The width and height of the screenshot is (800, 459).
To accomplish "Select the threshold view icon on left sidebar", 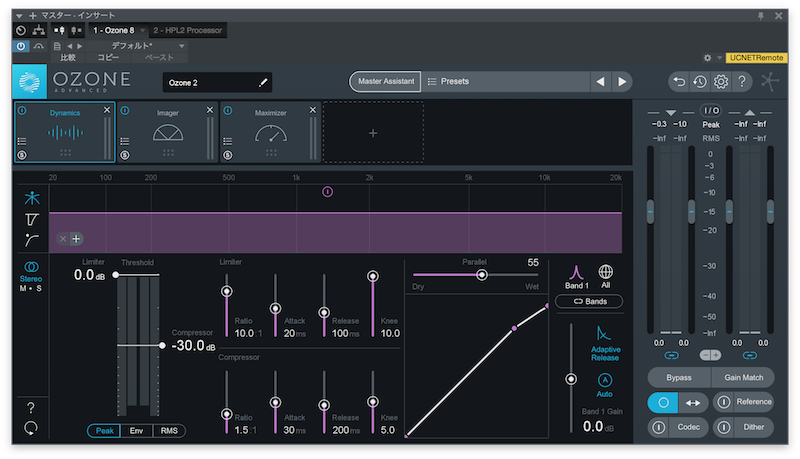I will pos(32,219).
